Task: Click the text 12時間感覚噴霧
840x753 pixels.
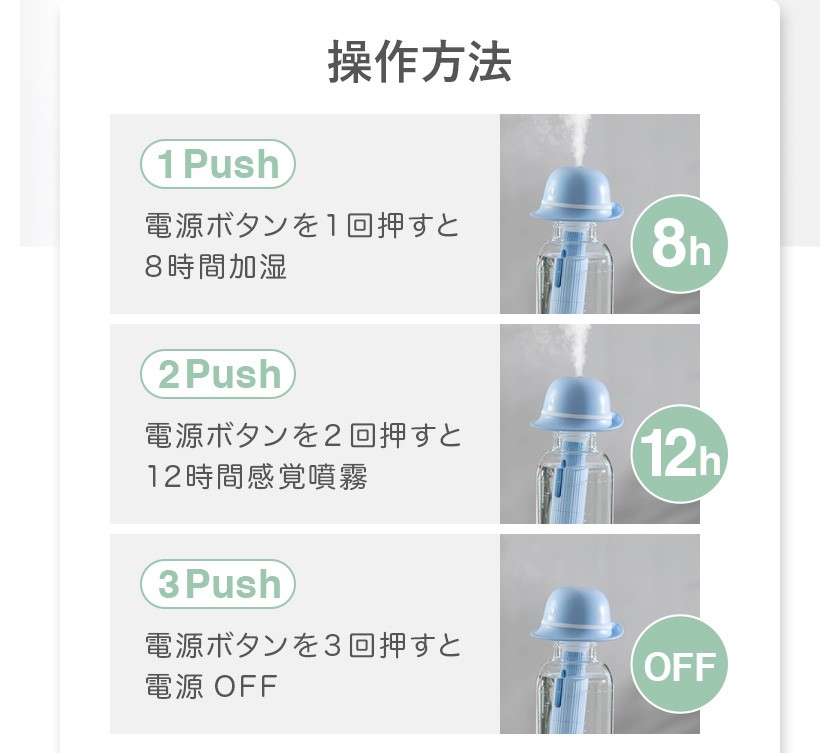Action: pyautogui.click(x=257, y=477)
